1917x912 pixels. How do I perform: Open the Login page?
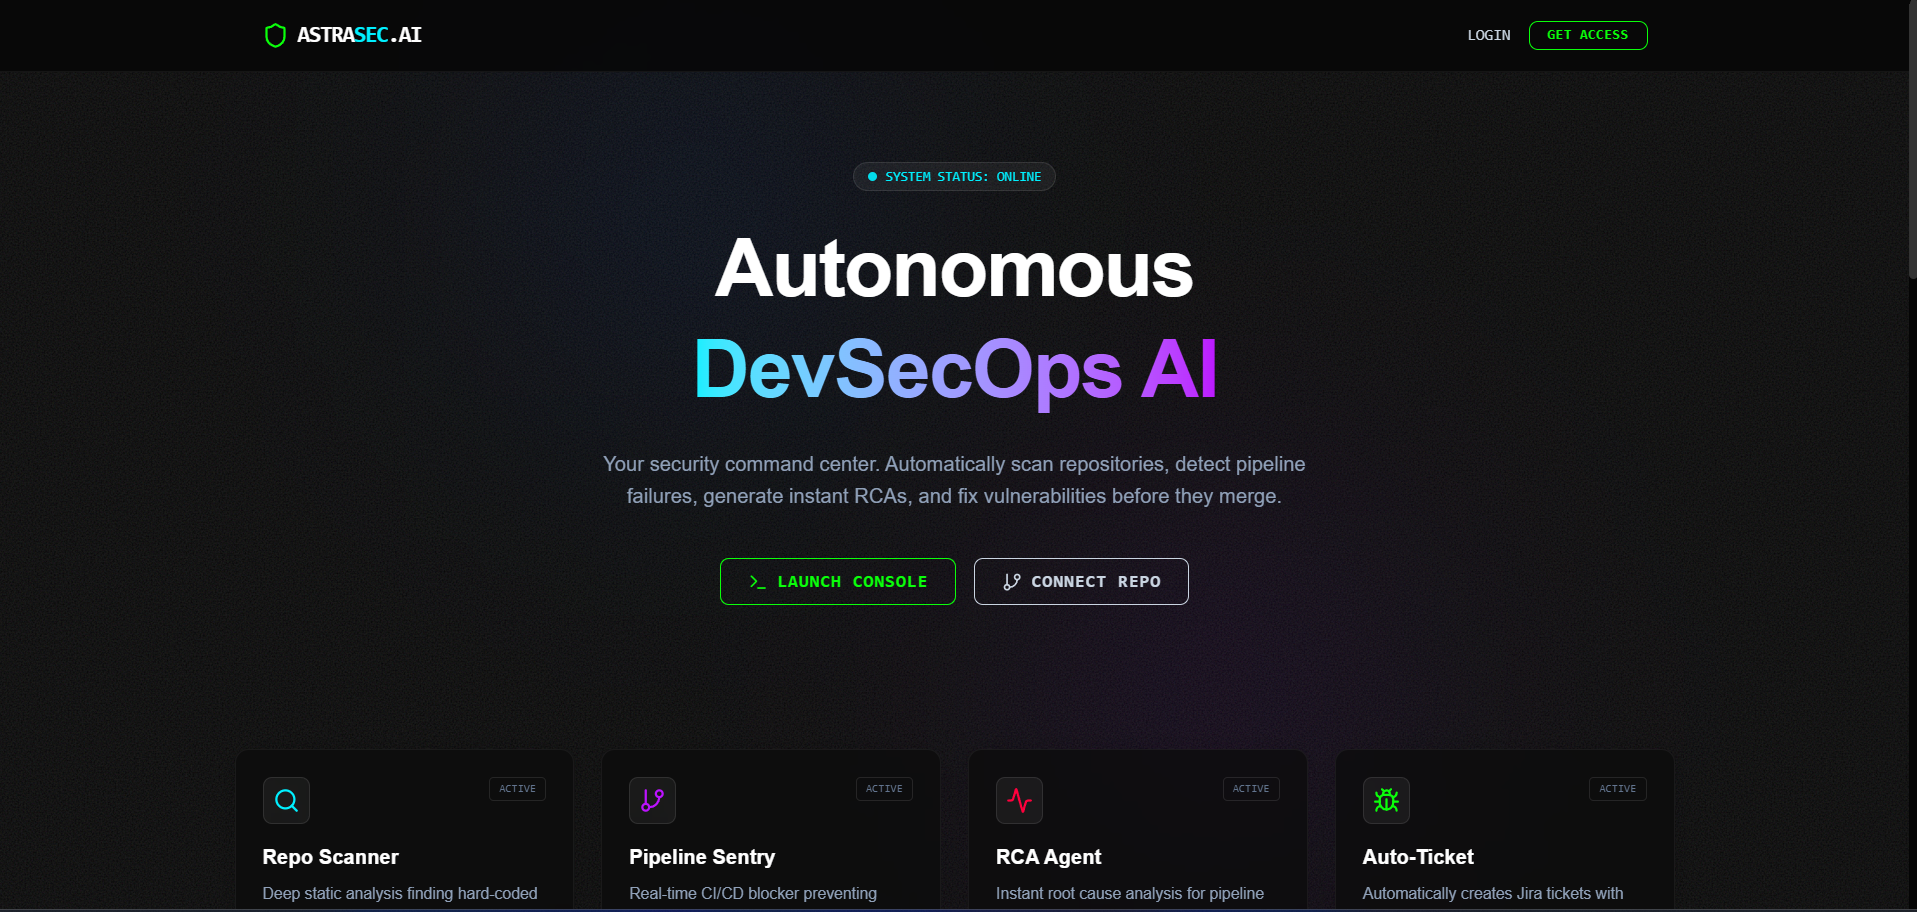point(1489,35)
